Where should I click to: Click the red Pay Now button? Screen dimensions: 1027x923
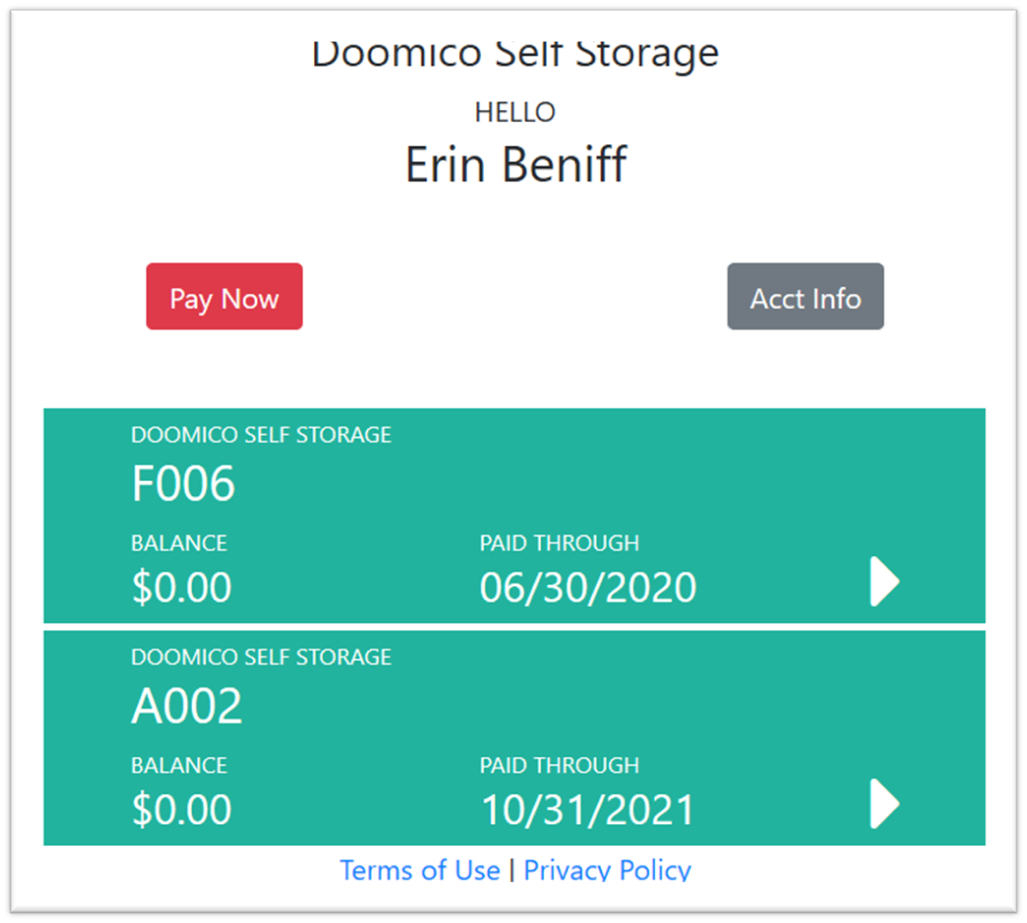pos(224,297)
